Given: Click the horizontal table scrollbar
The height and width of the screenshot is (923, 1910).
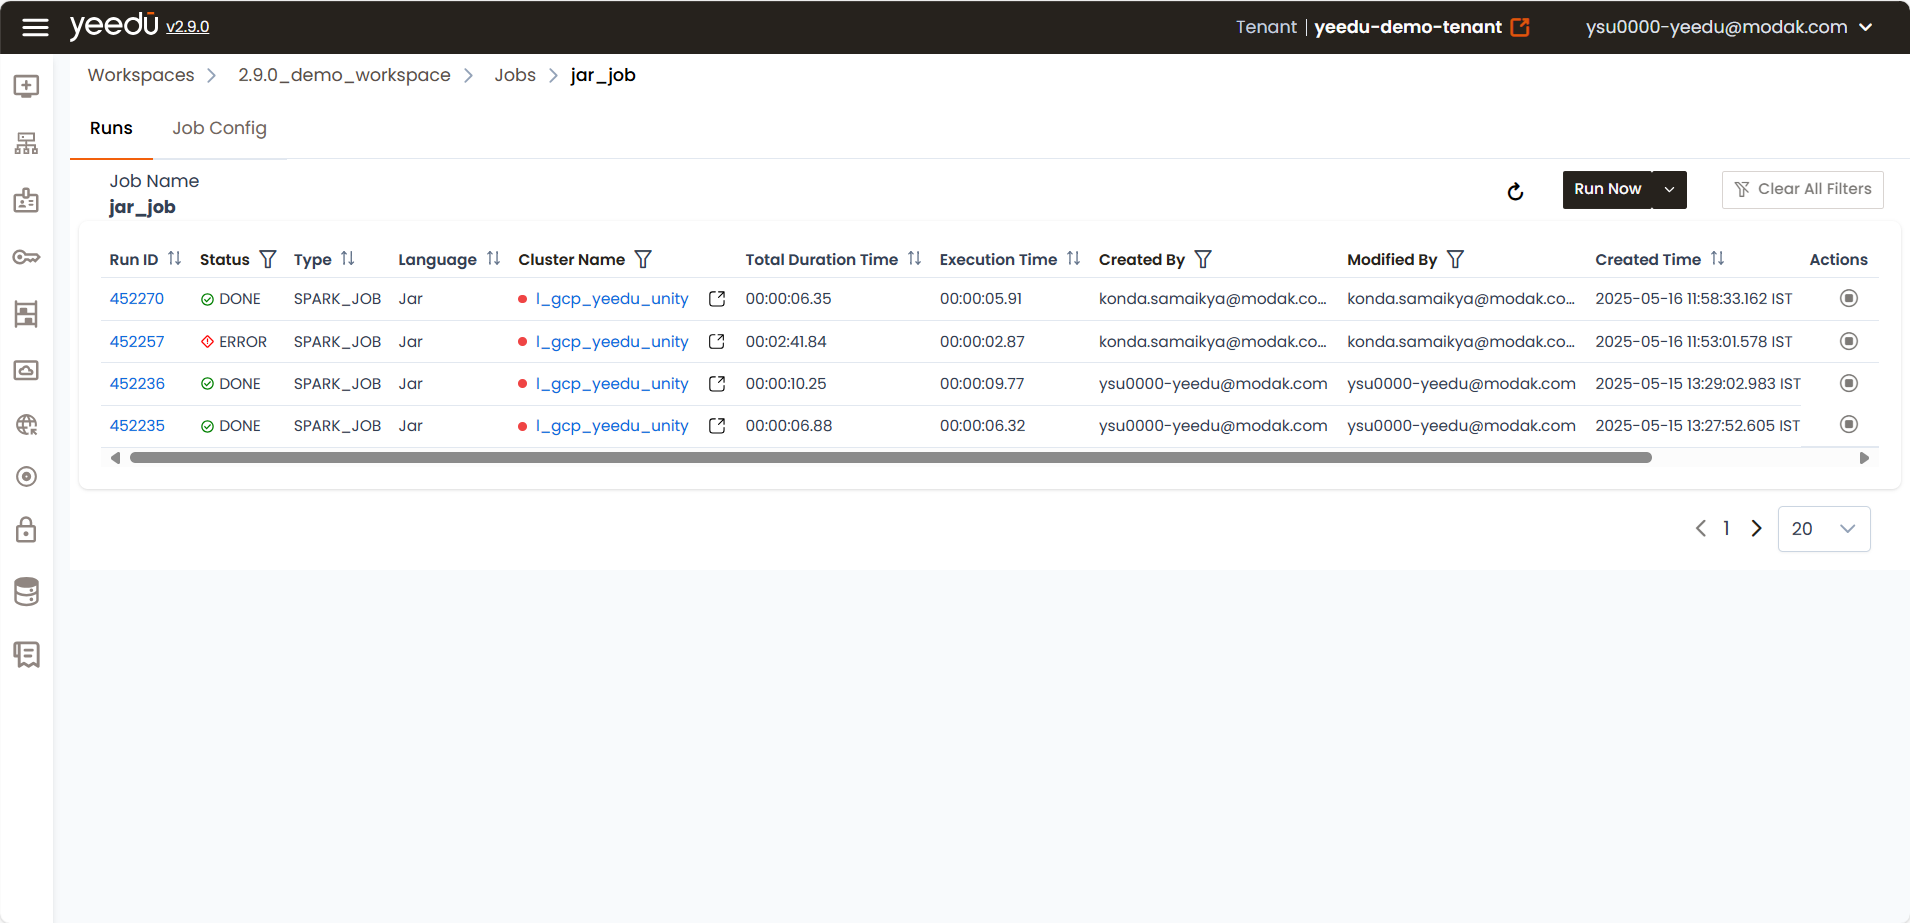Looking at the screenshot, I should pos(890,458).
